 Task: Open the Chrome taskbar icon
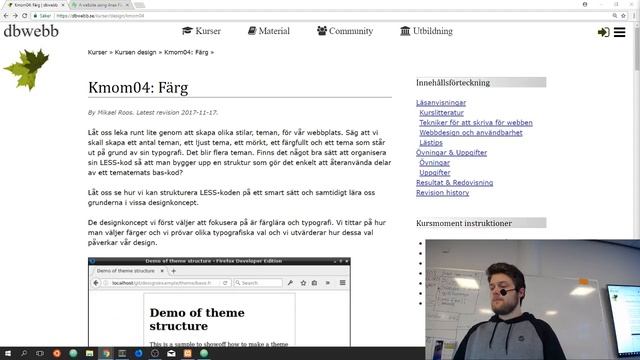tap(106, 353)
